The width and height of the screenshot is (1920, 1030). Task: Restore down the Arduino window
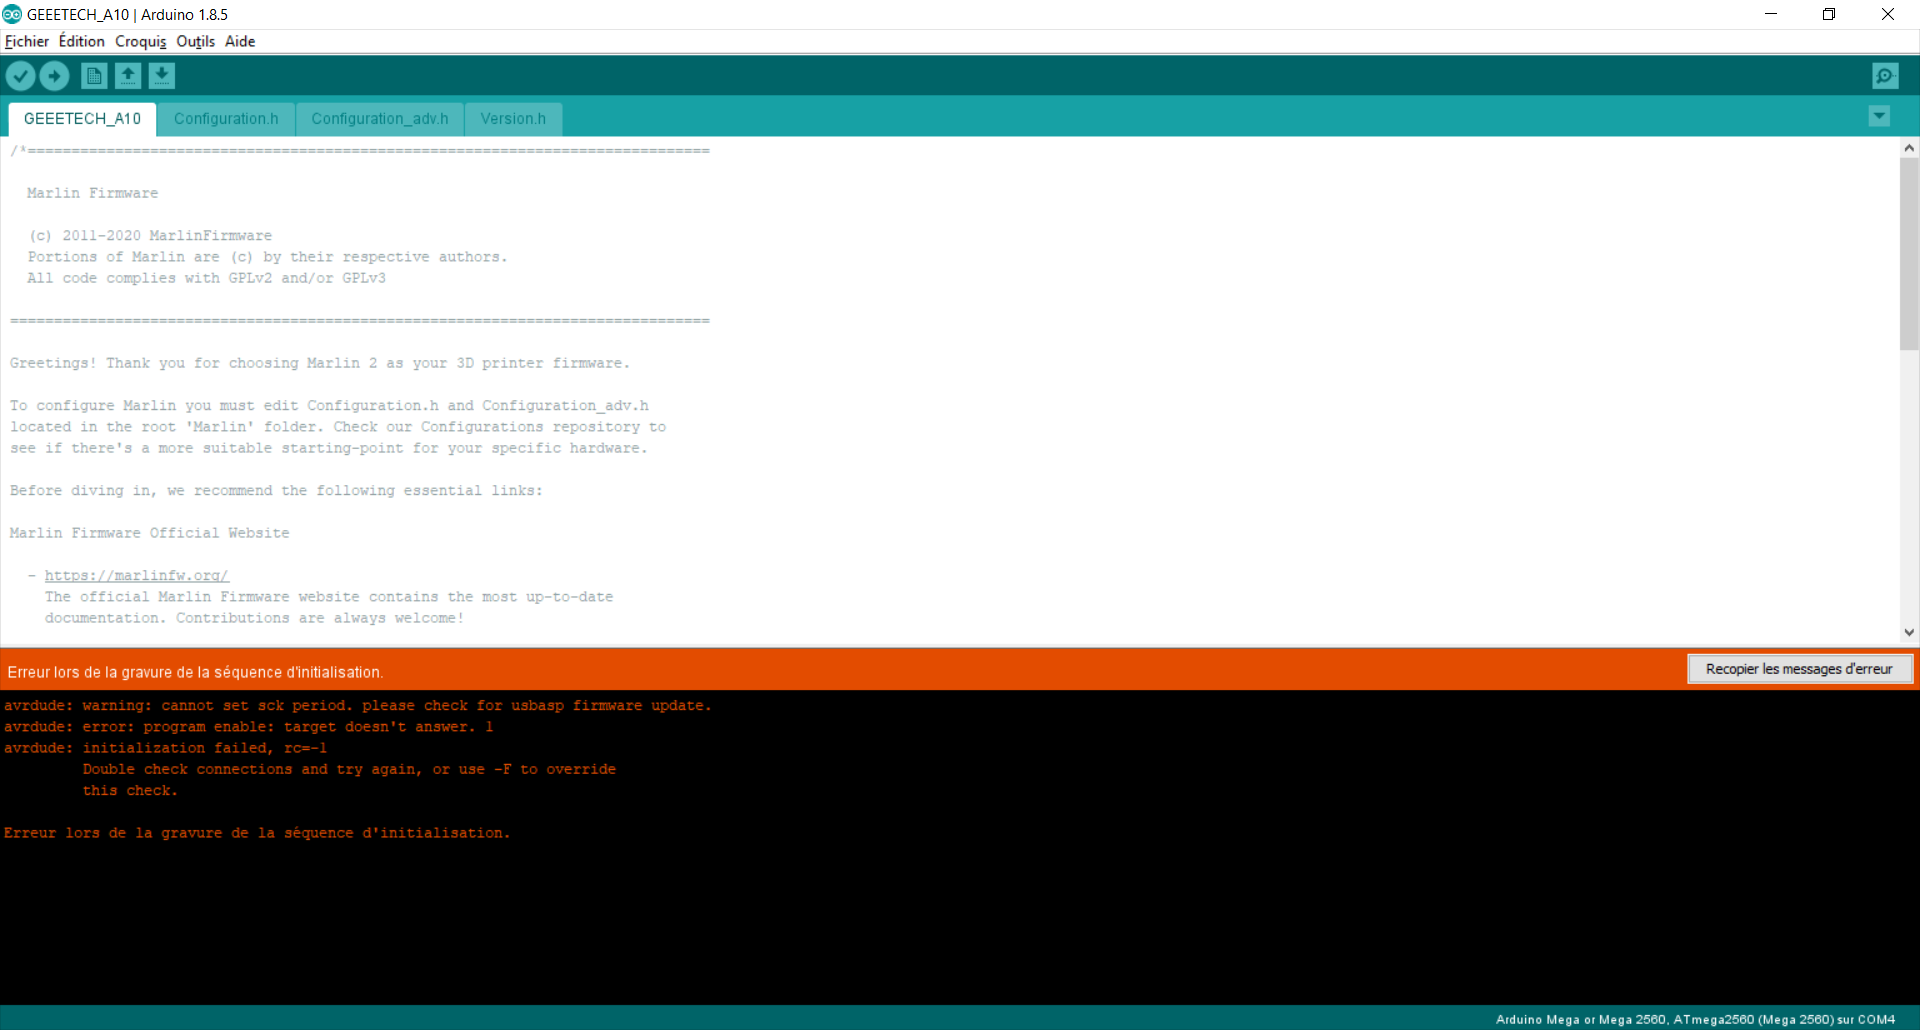point(1829,14)
